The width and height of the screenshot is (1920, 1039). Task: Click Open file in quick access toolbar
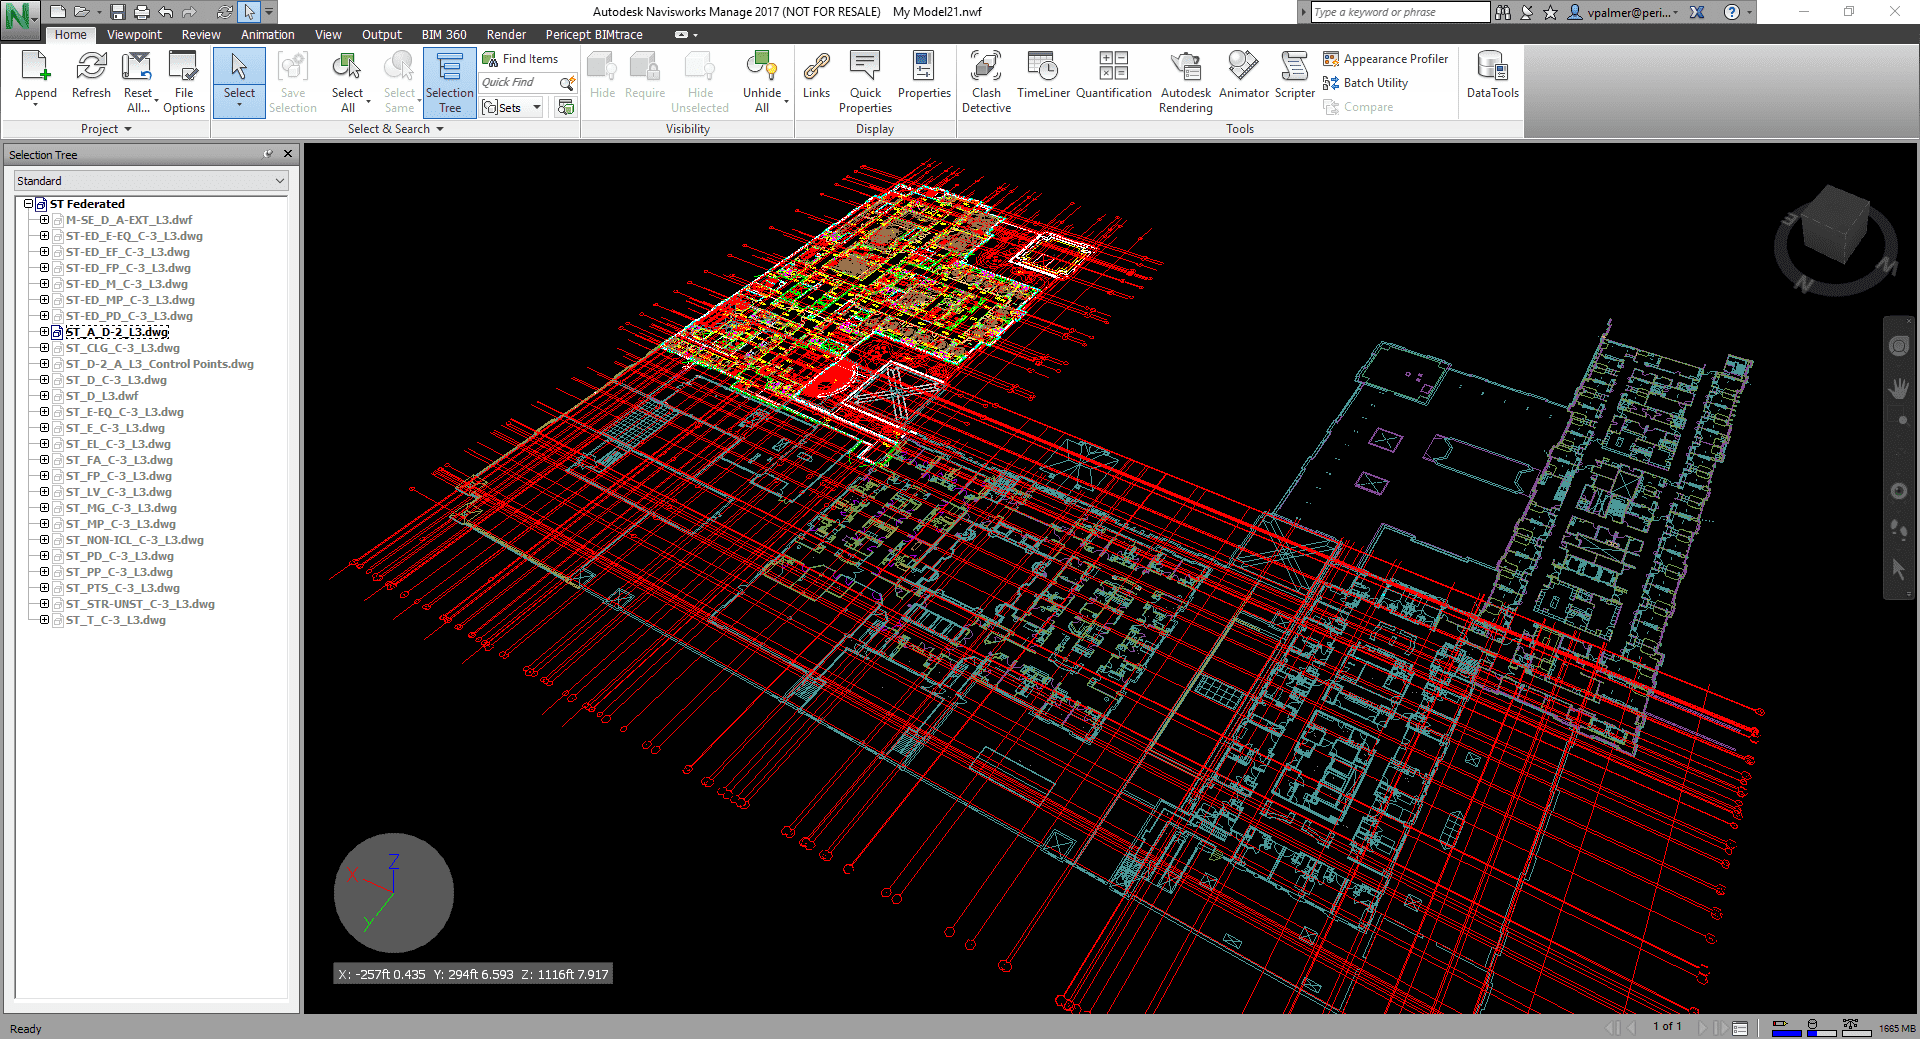[82, 12]
